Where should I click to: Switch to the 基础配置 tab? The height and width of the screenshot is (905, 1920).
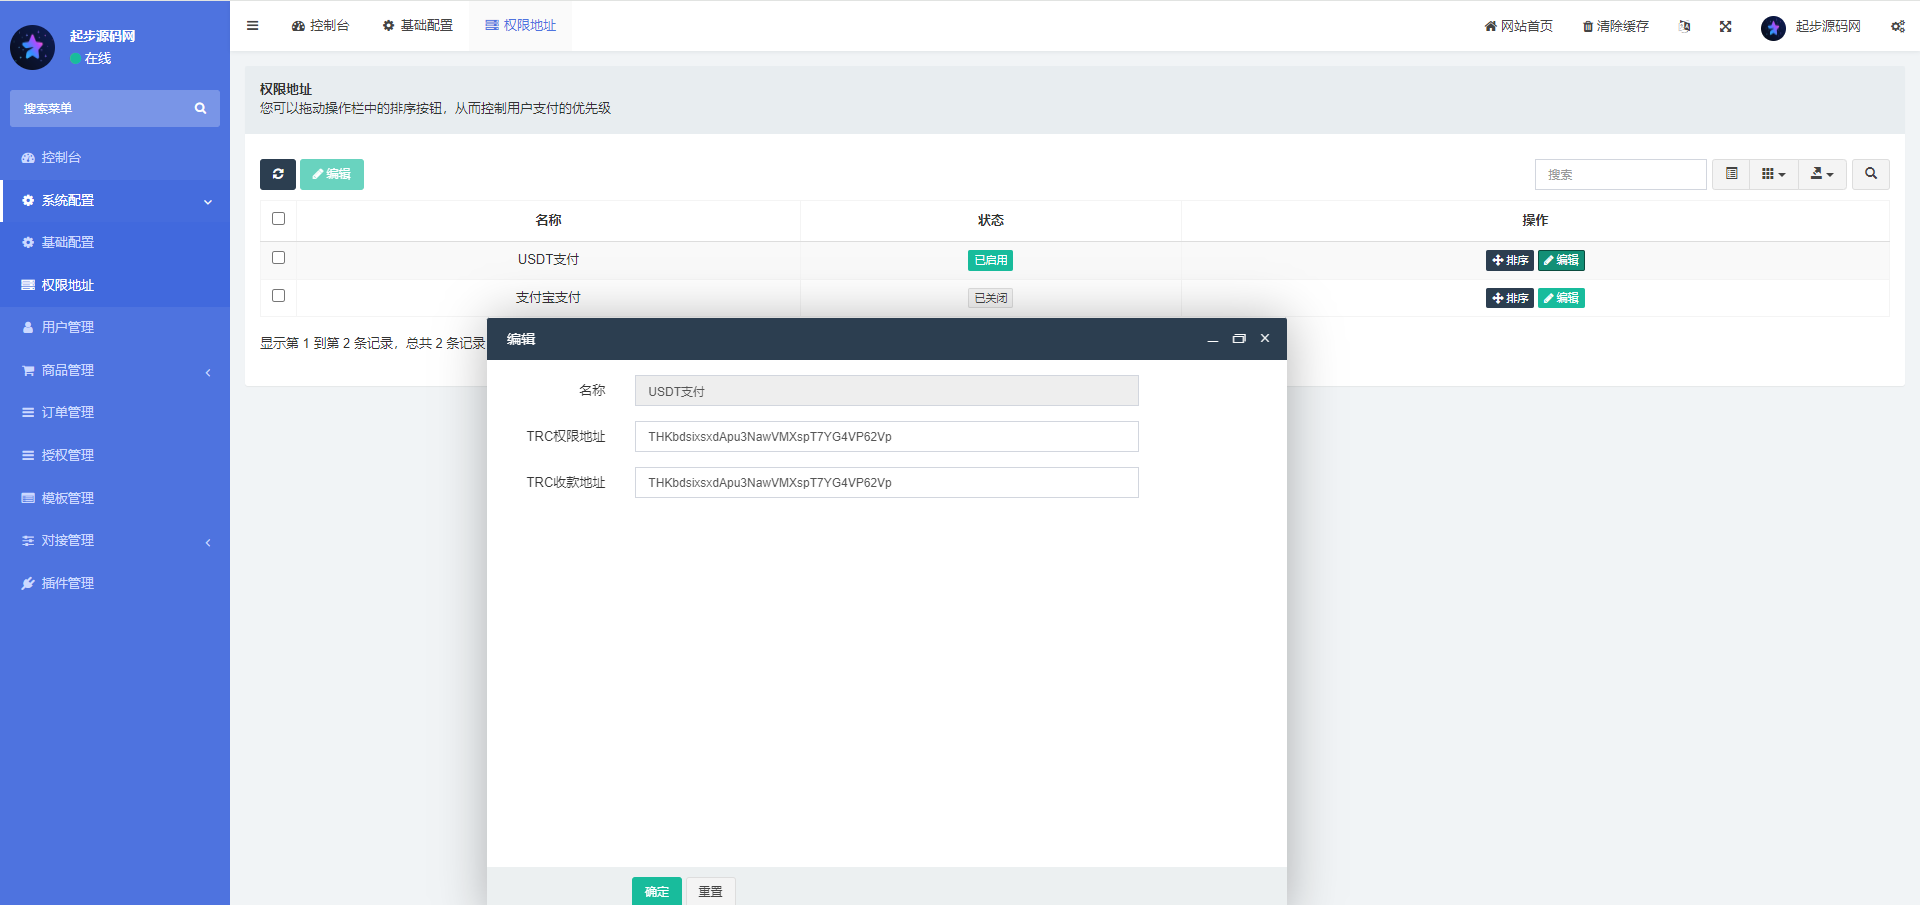click(418, 26)
